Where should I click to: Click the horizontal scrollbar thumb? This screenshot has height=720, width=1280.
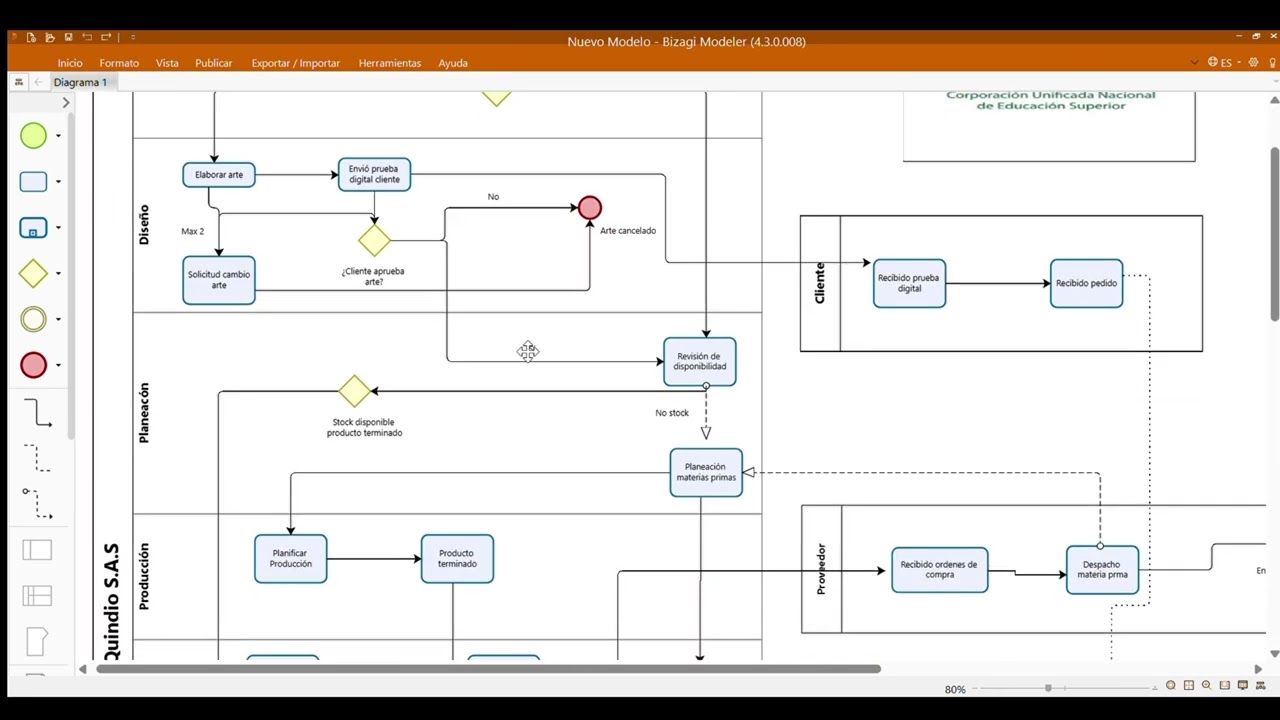click(x=488, y=669)
